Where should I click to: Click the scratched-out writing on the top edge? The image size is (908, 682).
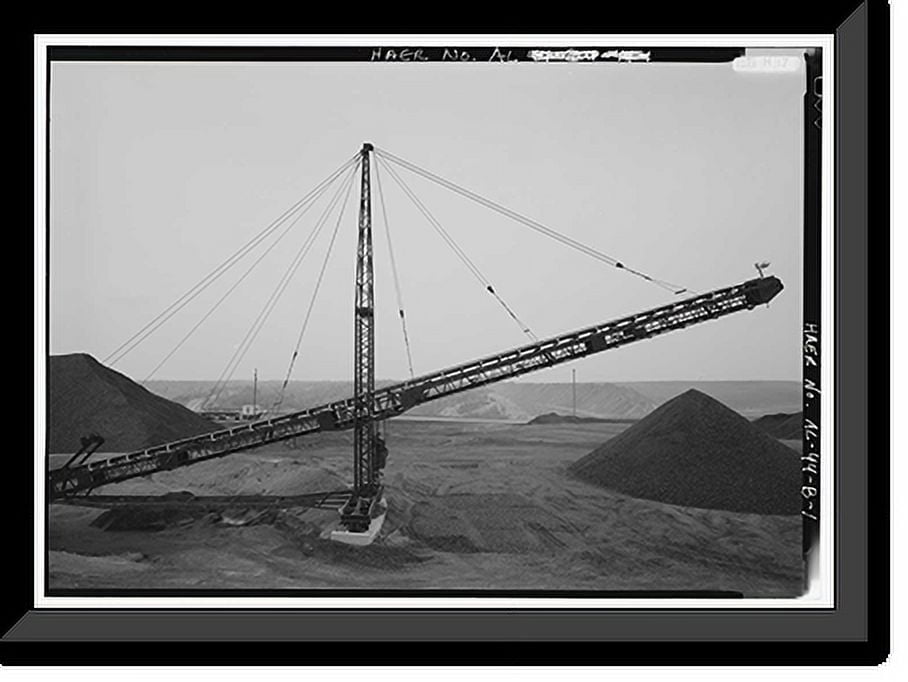[590, 56]
